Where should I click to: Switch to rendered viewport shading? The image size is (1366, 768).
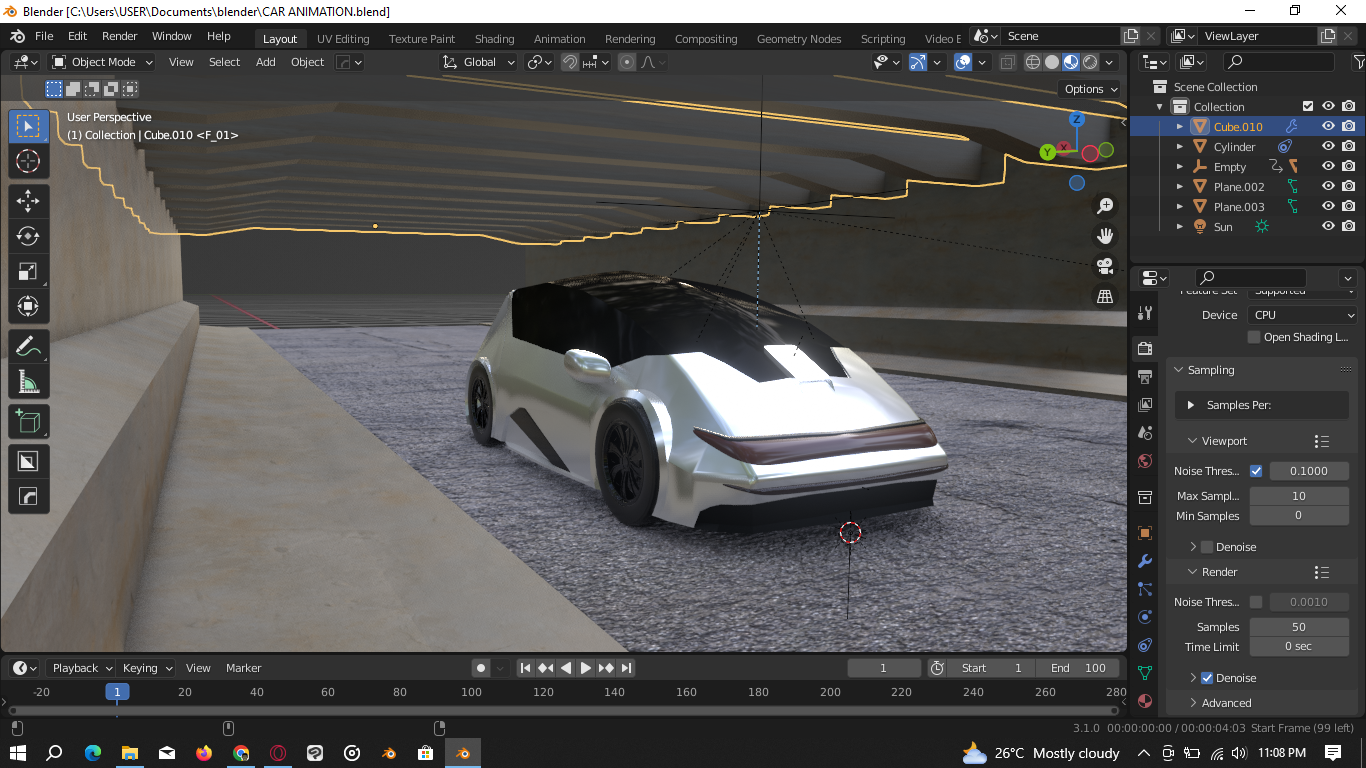1090,62
